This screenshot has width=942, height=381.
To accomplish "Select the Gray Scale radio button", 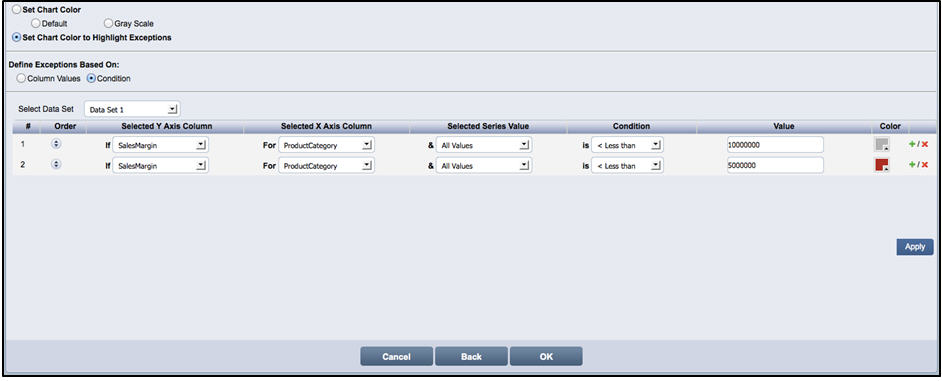I will (x=108, y=23).
